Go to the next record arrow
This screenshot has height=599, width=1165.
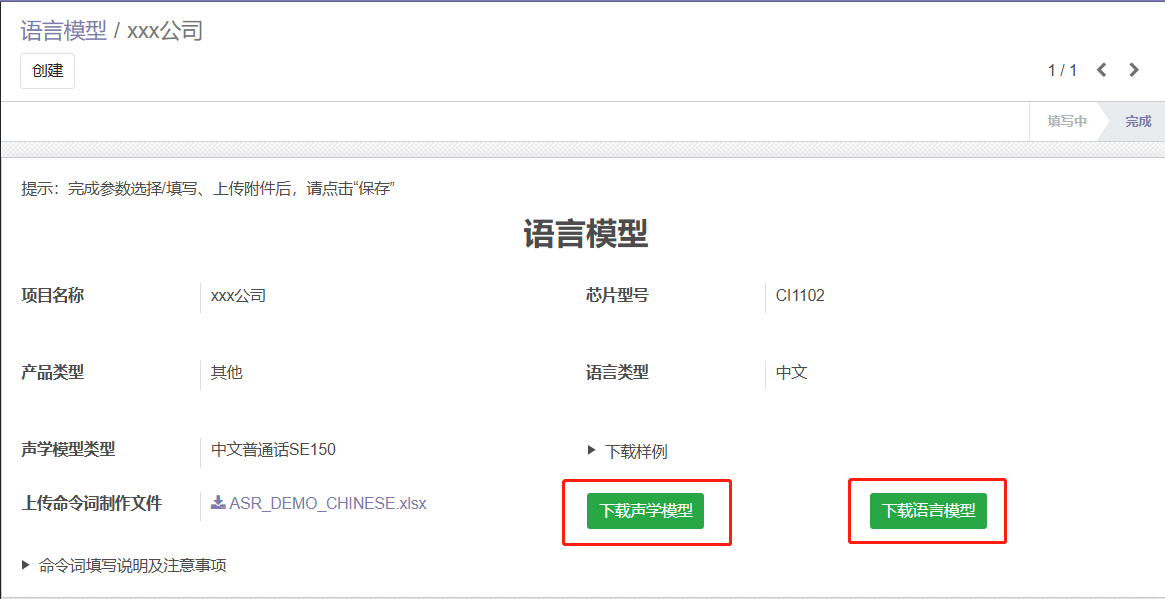click(x=1134, y=71)
